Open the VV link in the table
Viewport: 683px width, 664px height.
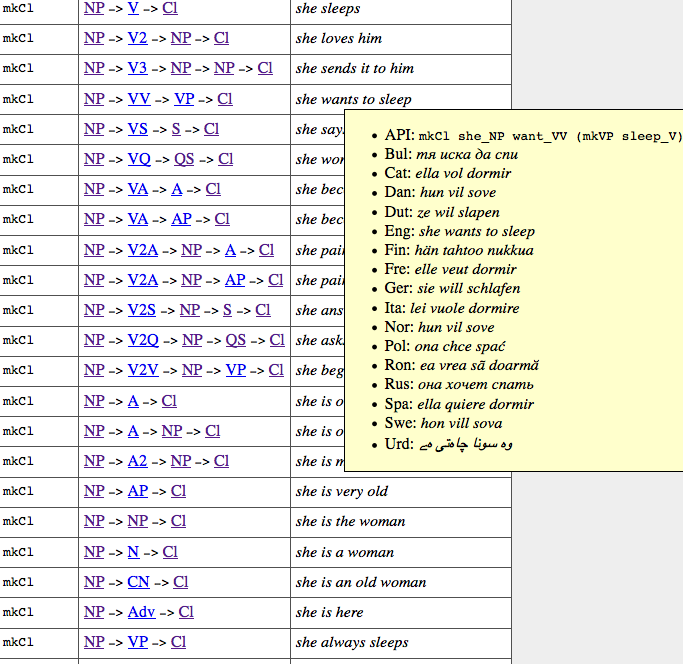(139, 98)
